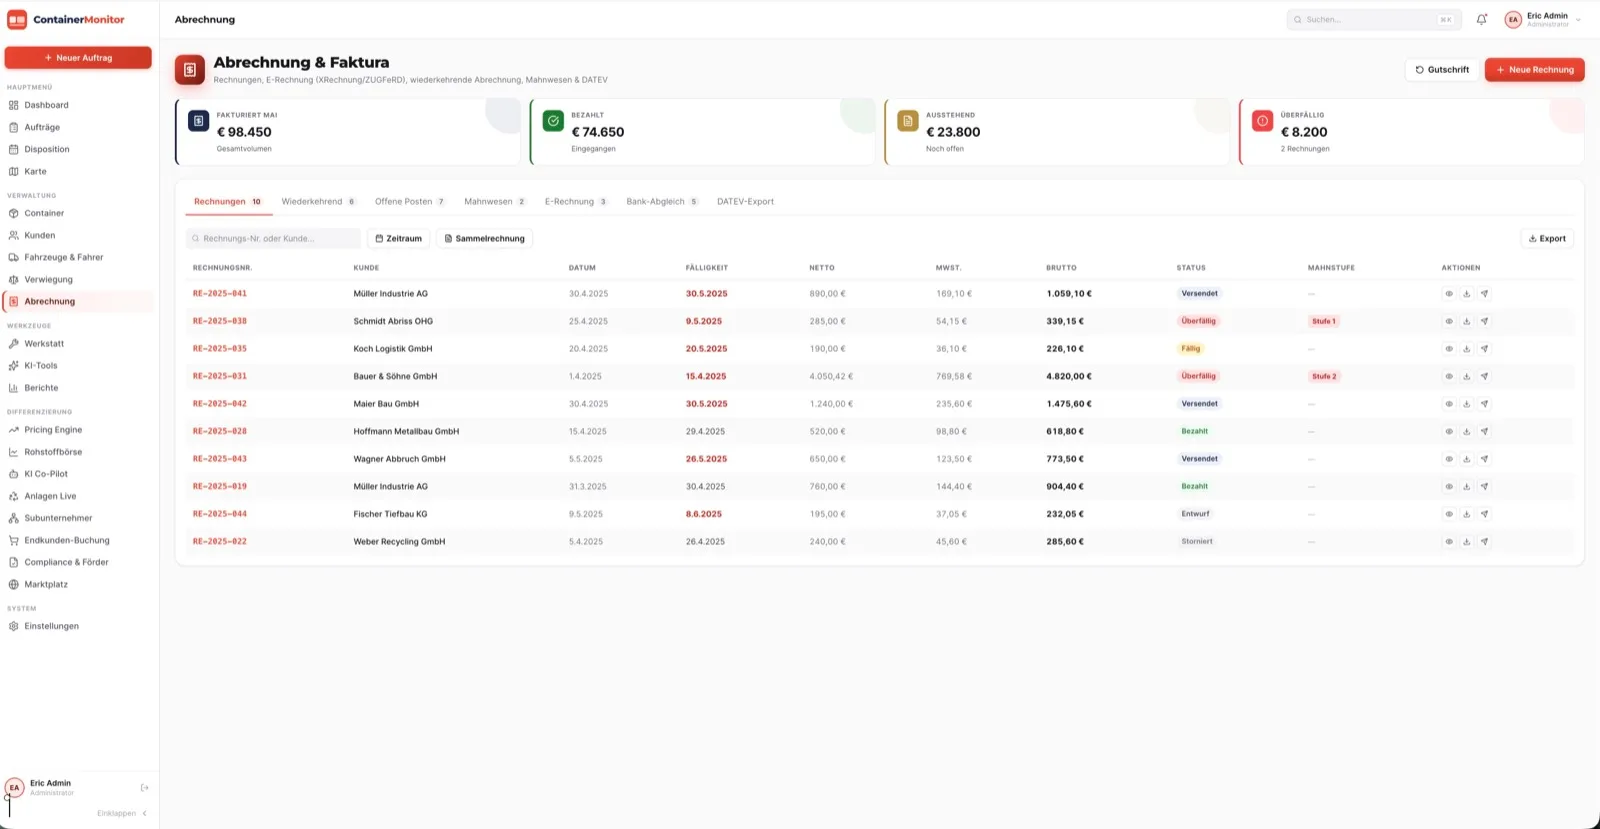Click the Neue Rechnung button

point(1534,70)
